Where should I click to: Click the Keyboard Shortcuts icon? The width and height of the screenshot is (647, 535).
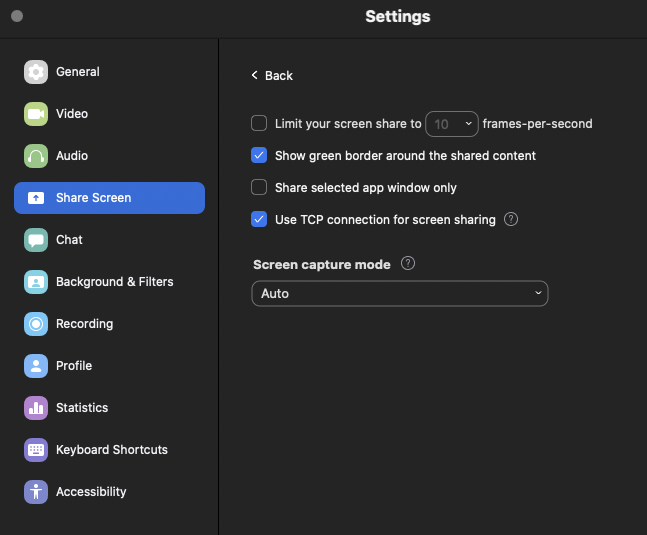point(36,450)
